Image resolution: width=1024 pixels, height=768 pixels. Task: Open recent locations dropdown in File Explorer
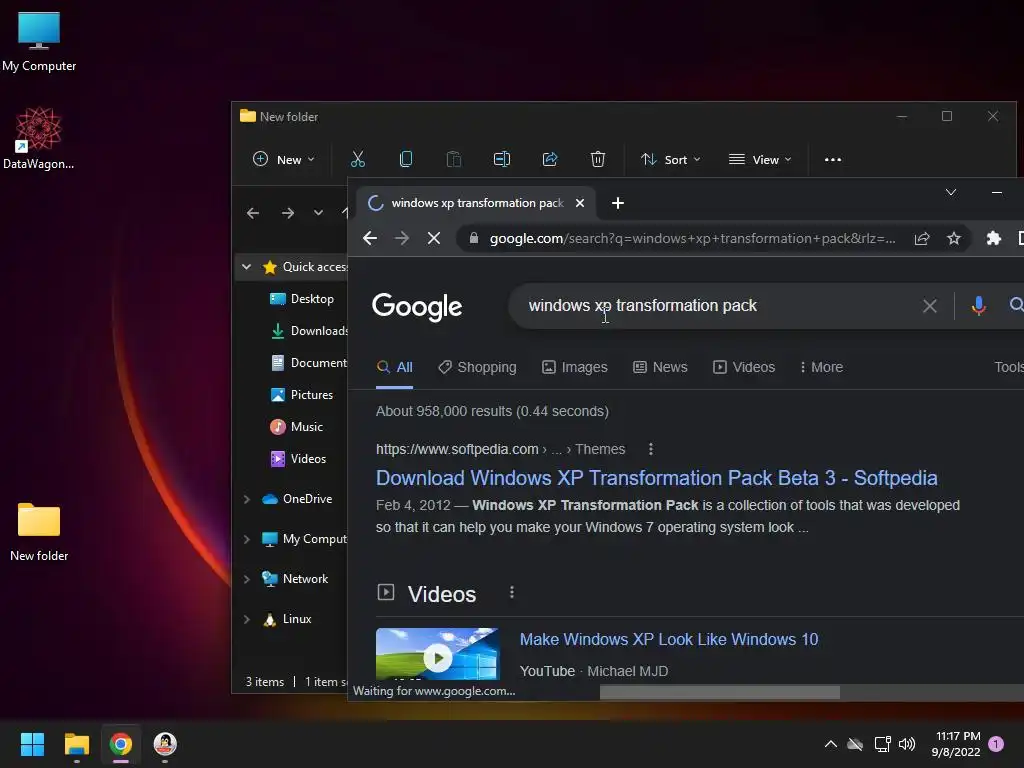point(318,213)
